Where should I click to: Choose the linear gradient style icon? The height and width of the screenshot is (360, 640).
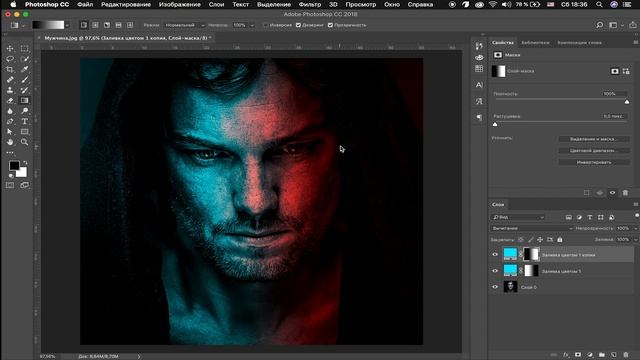pos(84,25)
